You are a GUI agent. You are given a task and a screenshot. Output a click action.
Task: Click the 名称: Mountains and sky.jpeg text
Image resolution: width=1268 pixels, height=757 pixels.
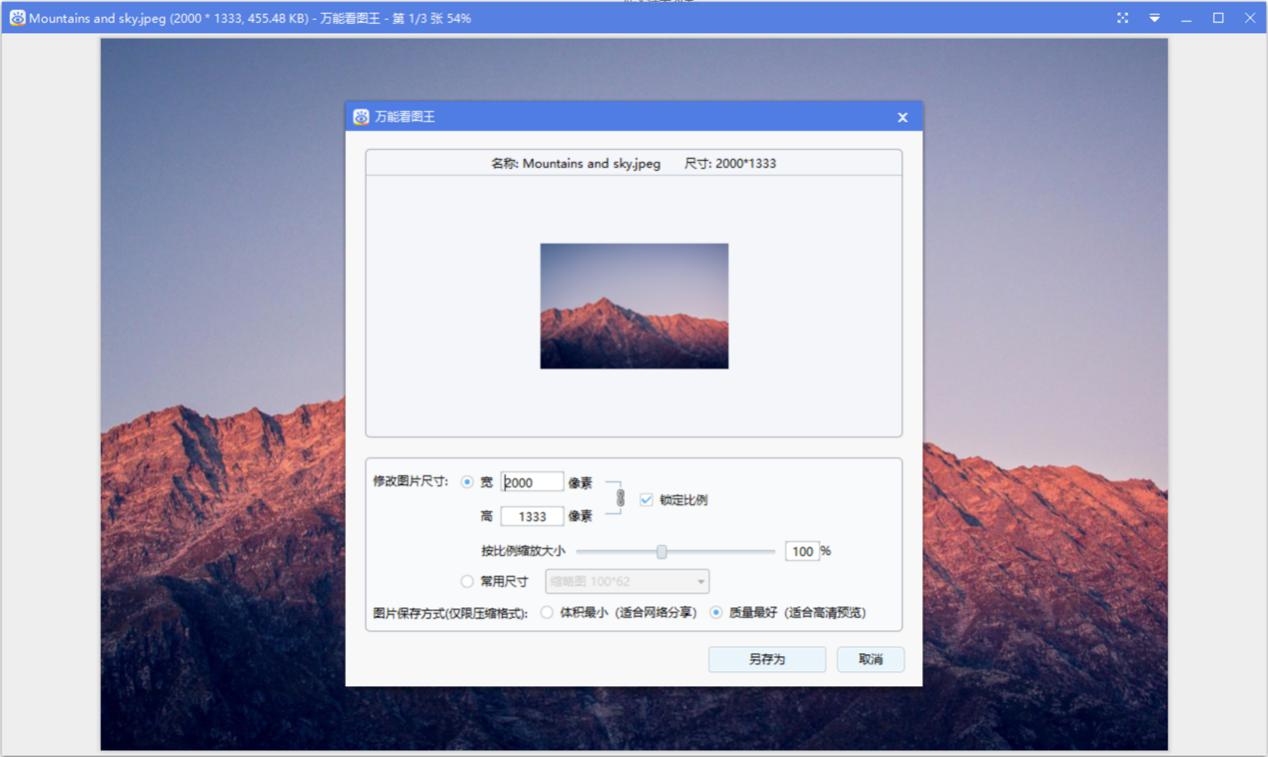576,163
